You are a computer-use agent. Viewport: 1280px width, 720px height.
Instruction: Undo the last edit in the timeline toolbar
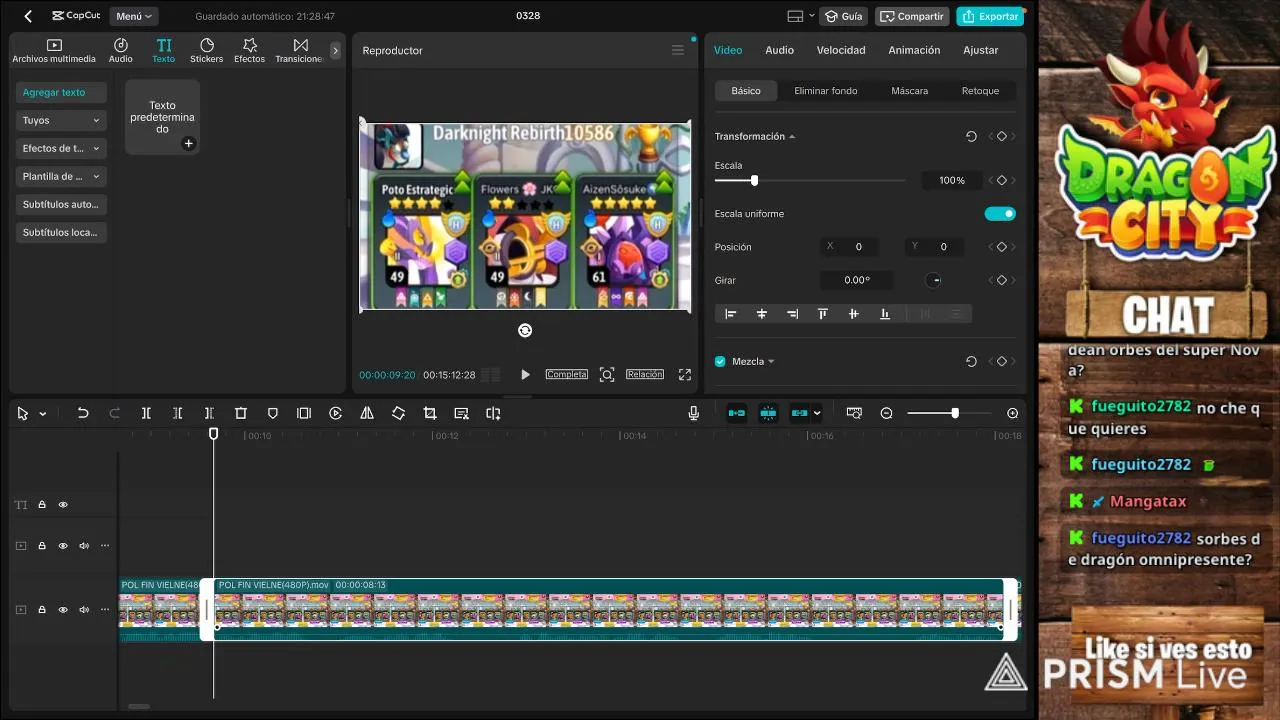point(83,413)
